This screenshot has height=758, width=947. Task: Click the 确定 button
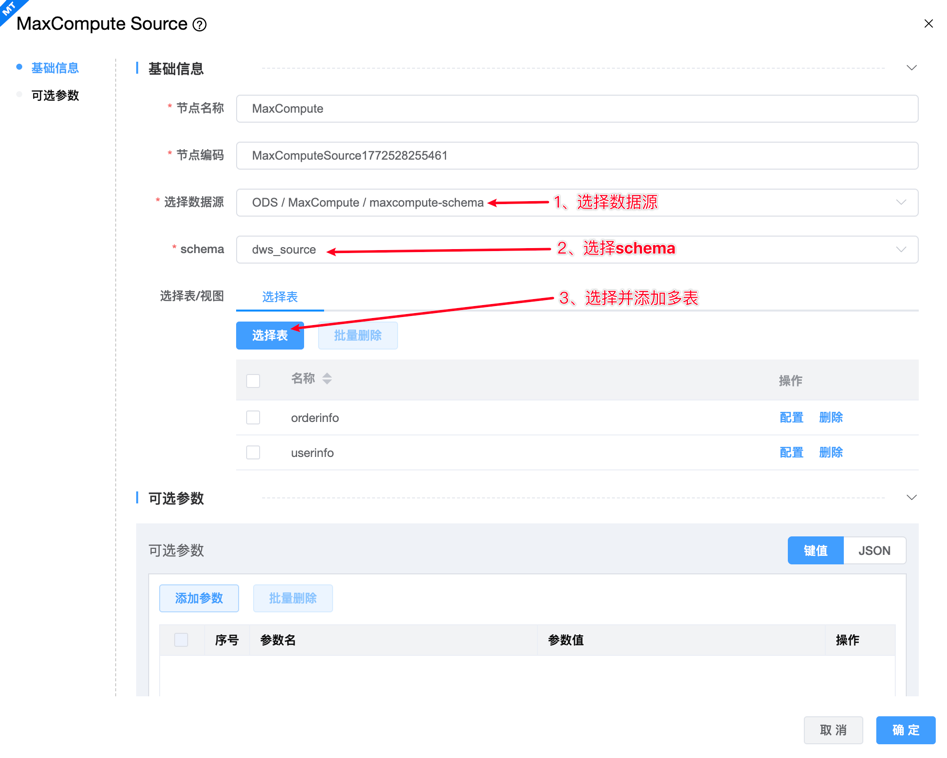(x=905, y=730)
